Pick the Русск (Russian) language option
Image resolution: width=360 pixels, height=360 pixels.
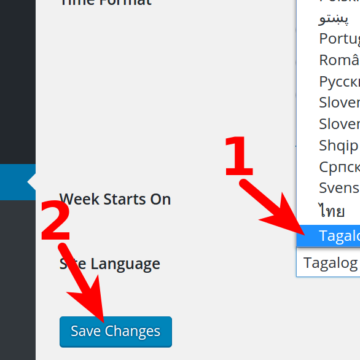pyautogui.click(x=328, y=81)
